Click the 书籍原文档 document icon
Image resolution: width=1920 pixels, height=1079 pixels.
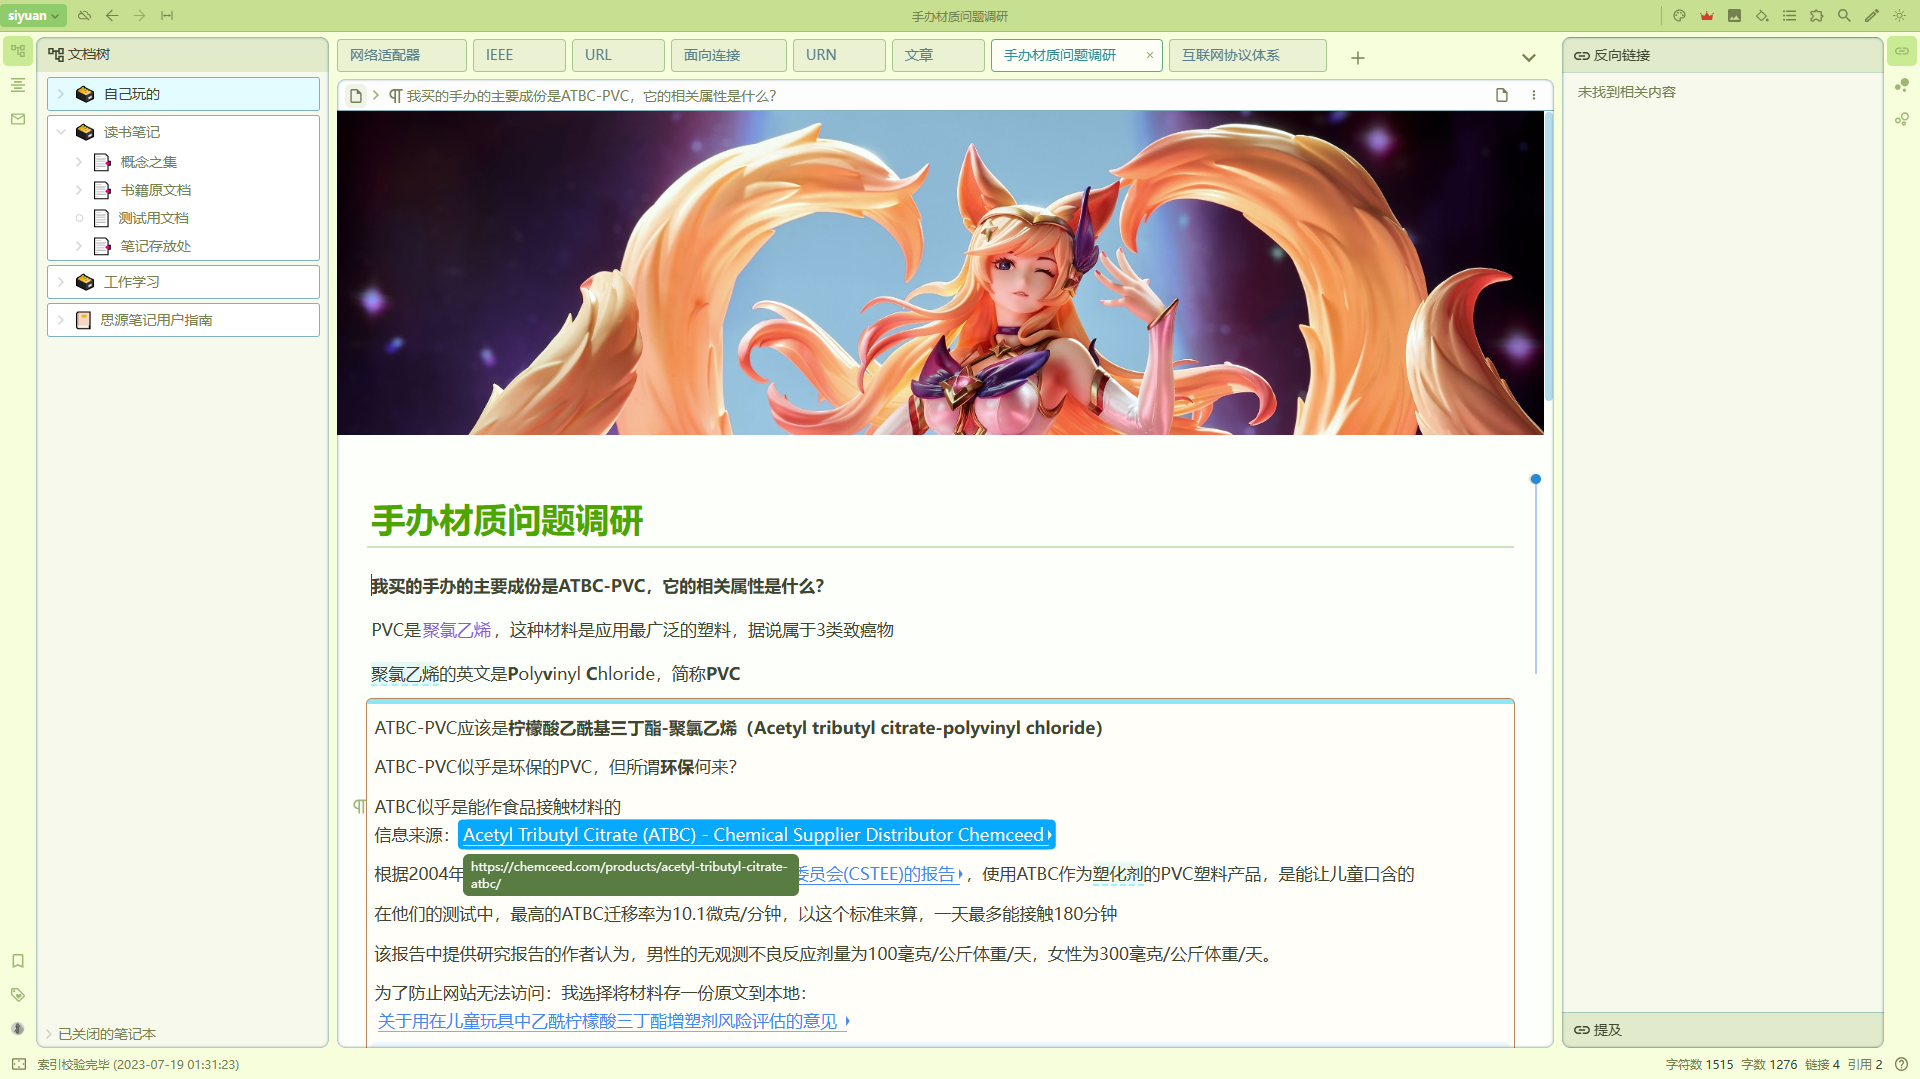[x=102, y=190]
